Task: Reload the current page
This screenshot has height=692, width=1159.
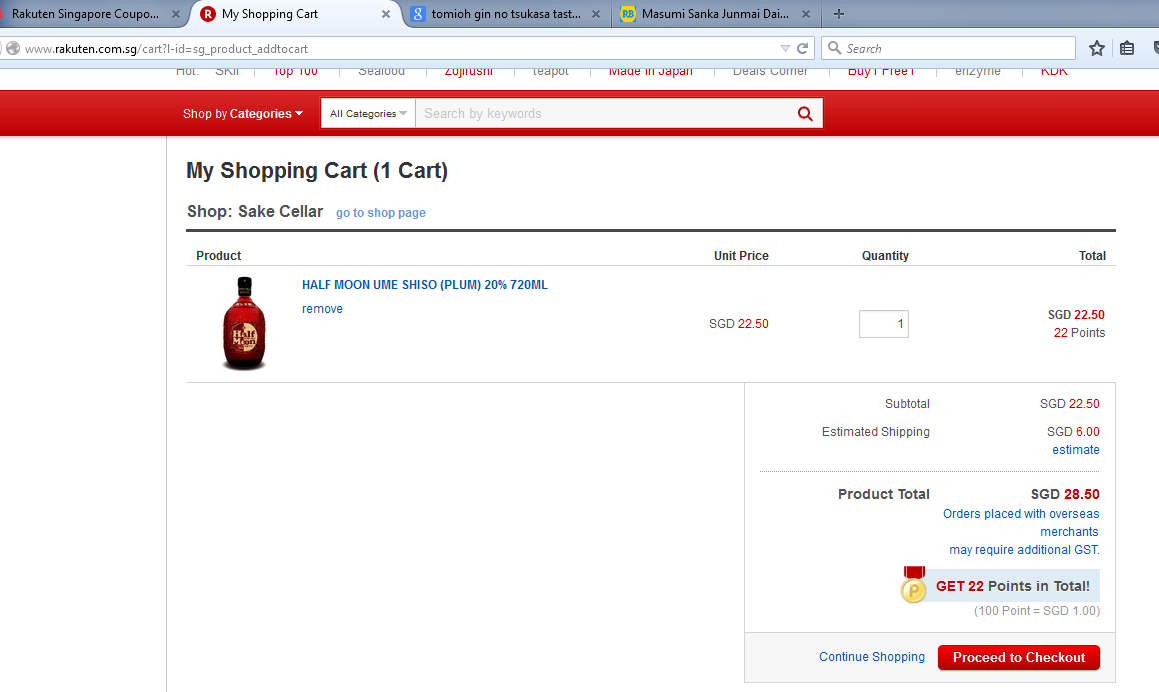Action: 803,49
